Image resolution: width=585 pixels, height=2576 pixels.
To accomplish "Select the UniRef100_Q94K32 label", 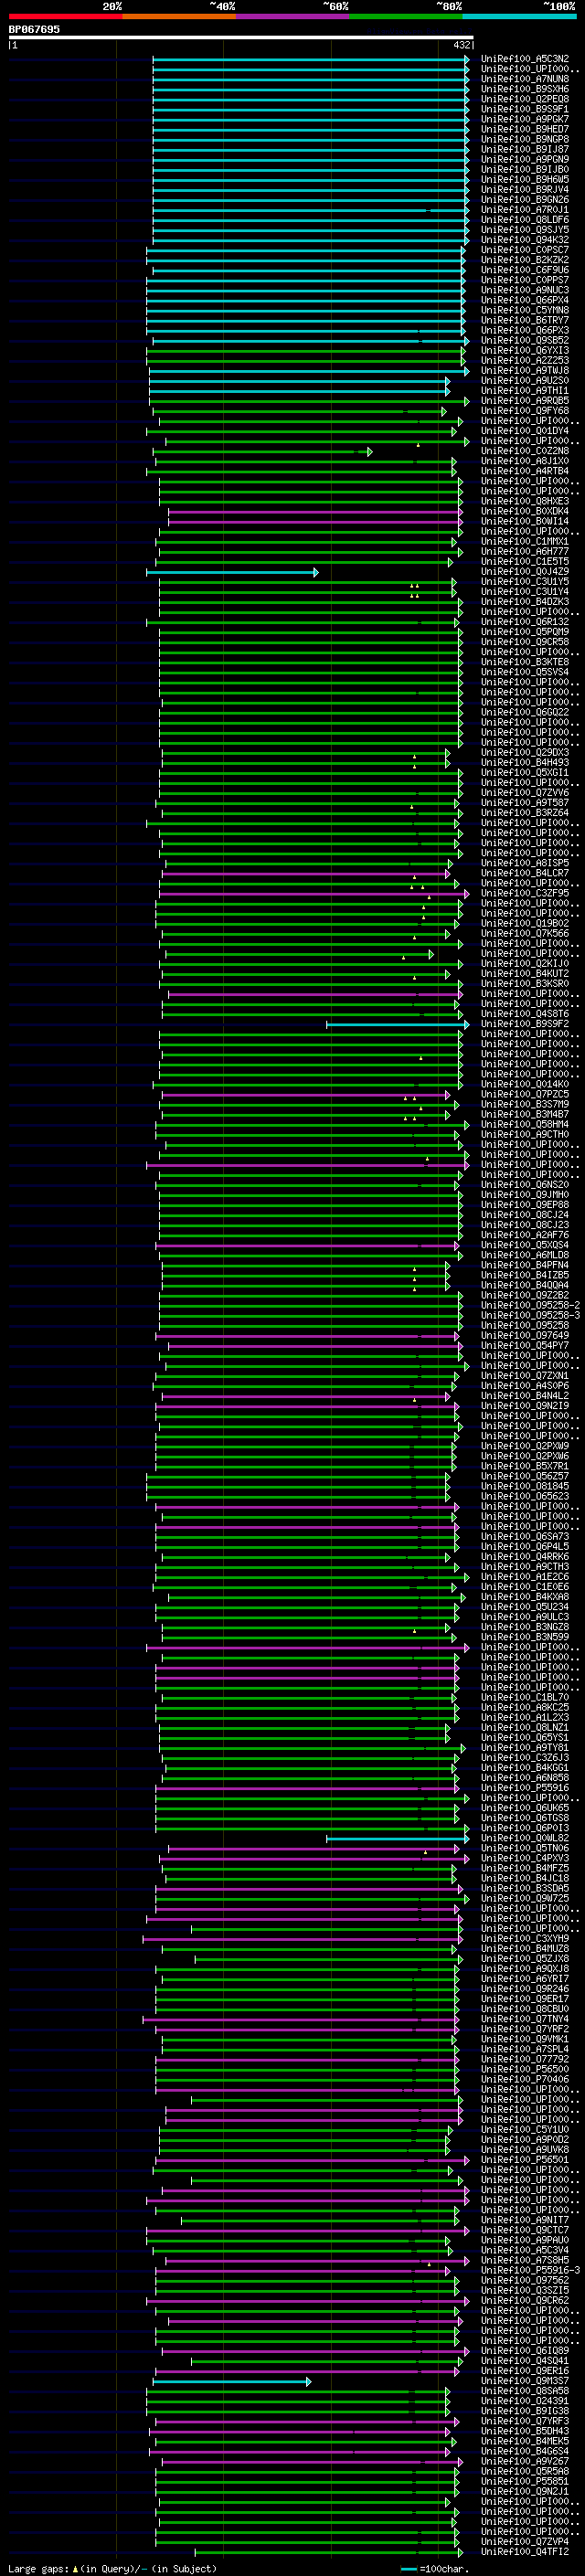I will tap(525, 240).
